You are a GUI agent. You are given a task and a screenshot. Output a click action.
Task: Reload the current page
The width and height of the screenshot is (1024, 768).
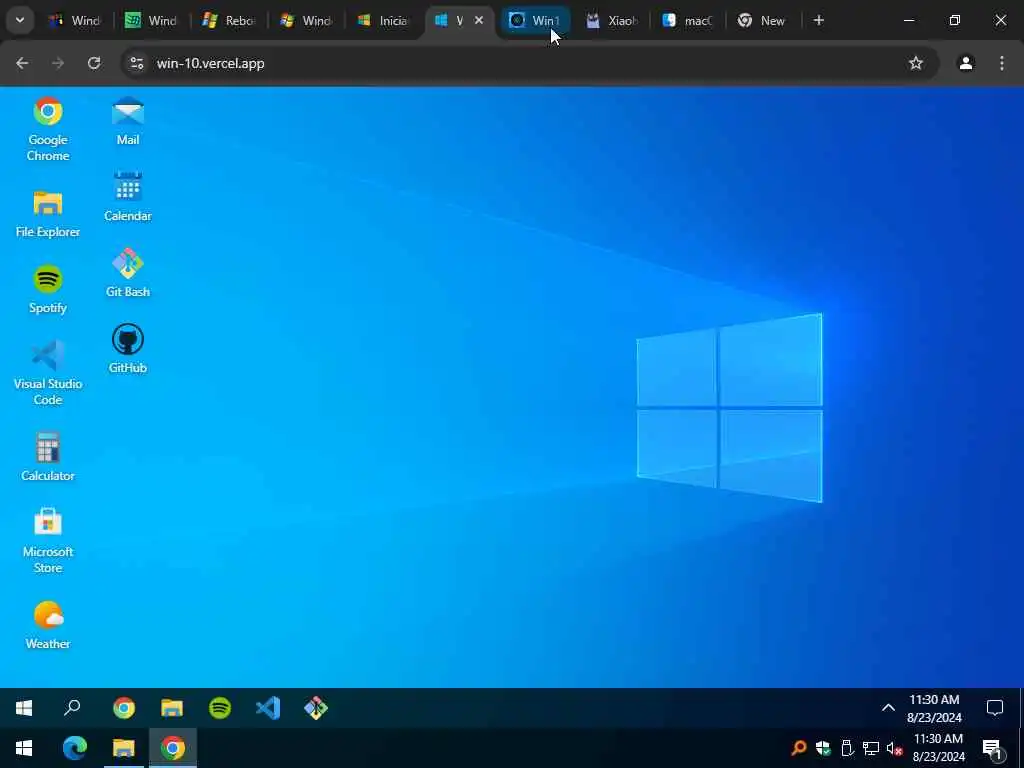94,63
